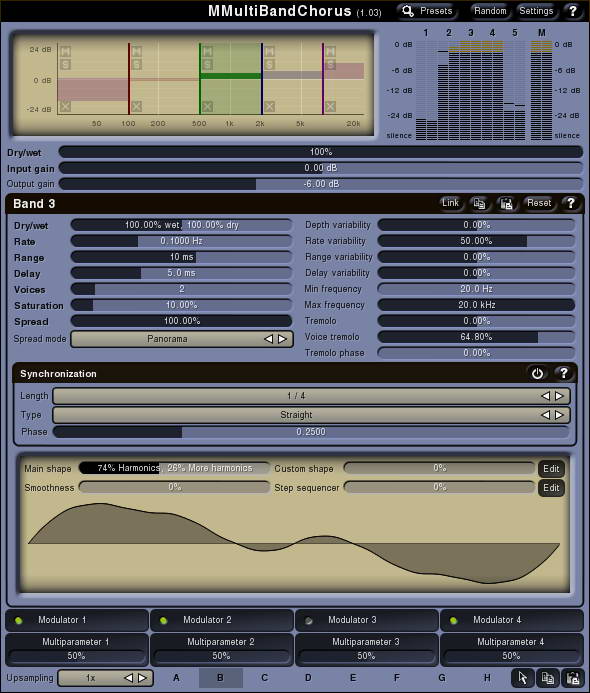The height and width of the screenshot is (693, 590).
Task: Select preset slot B
Action: pyautogui.click(x=220, y=678)
